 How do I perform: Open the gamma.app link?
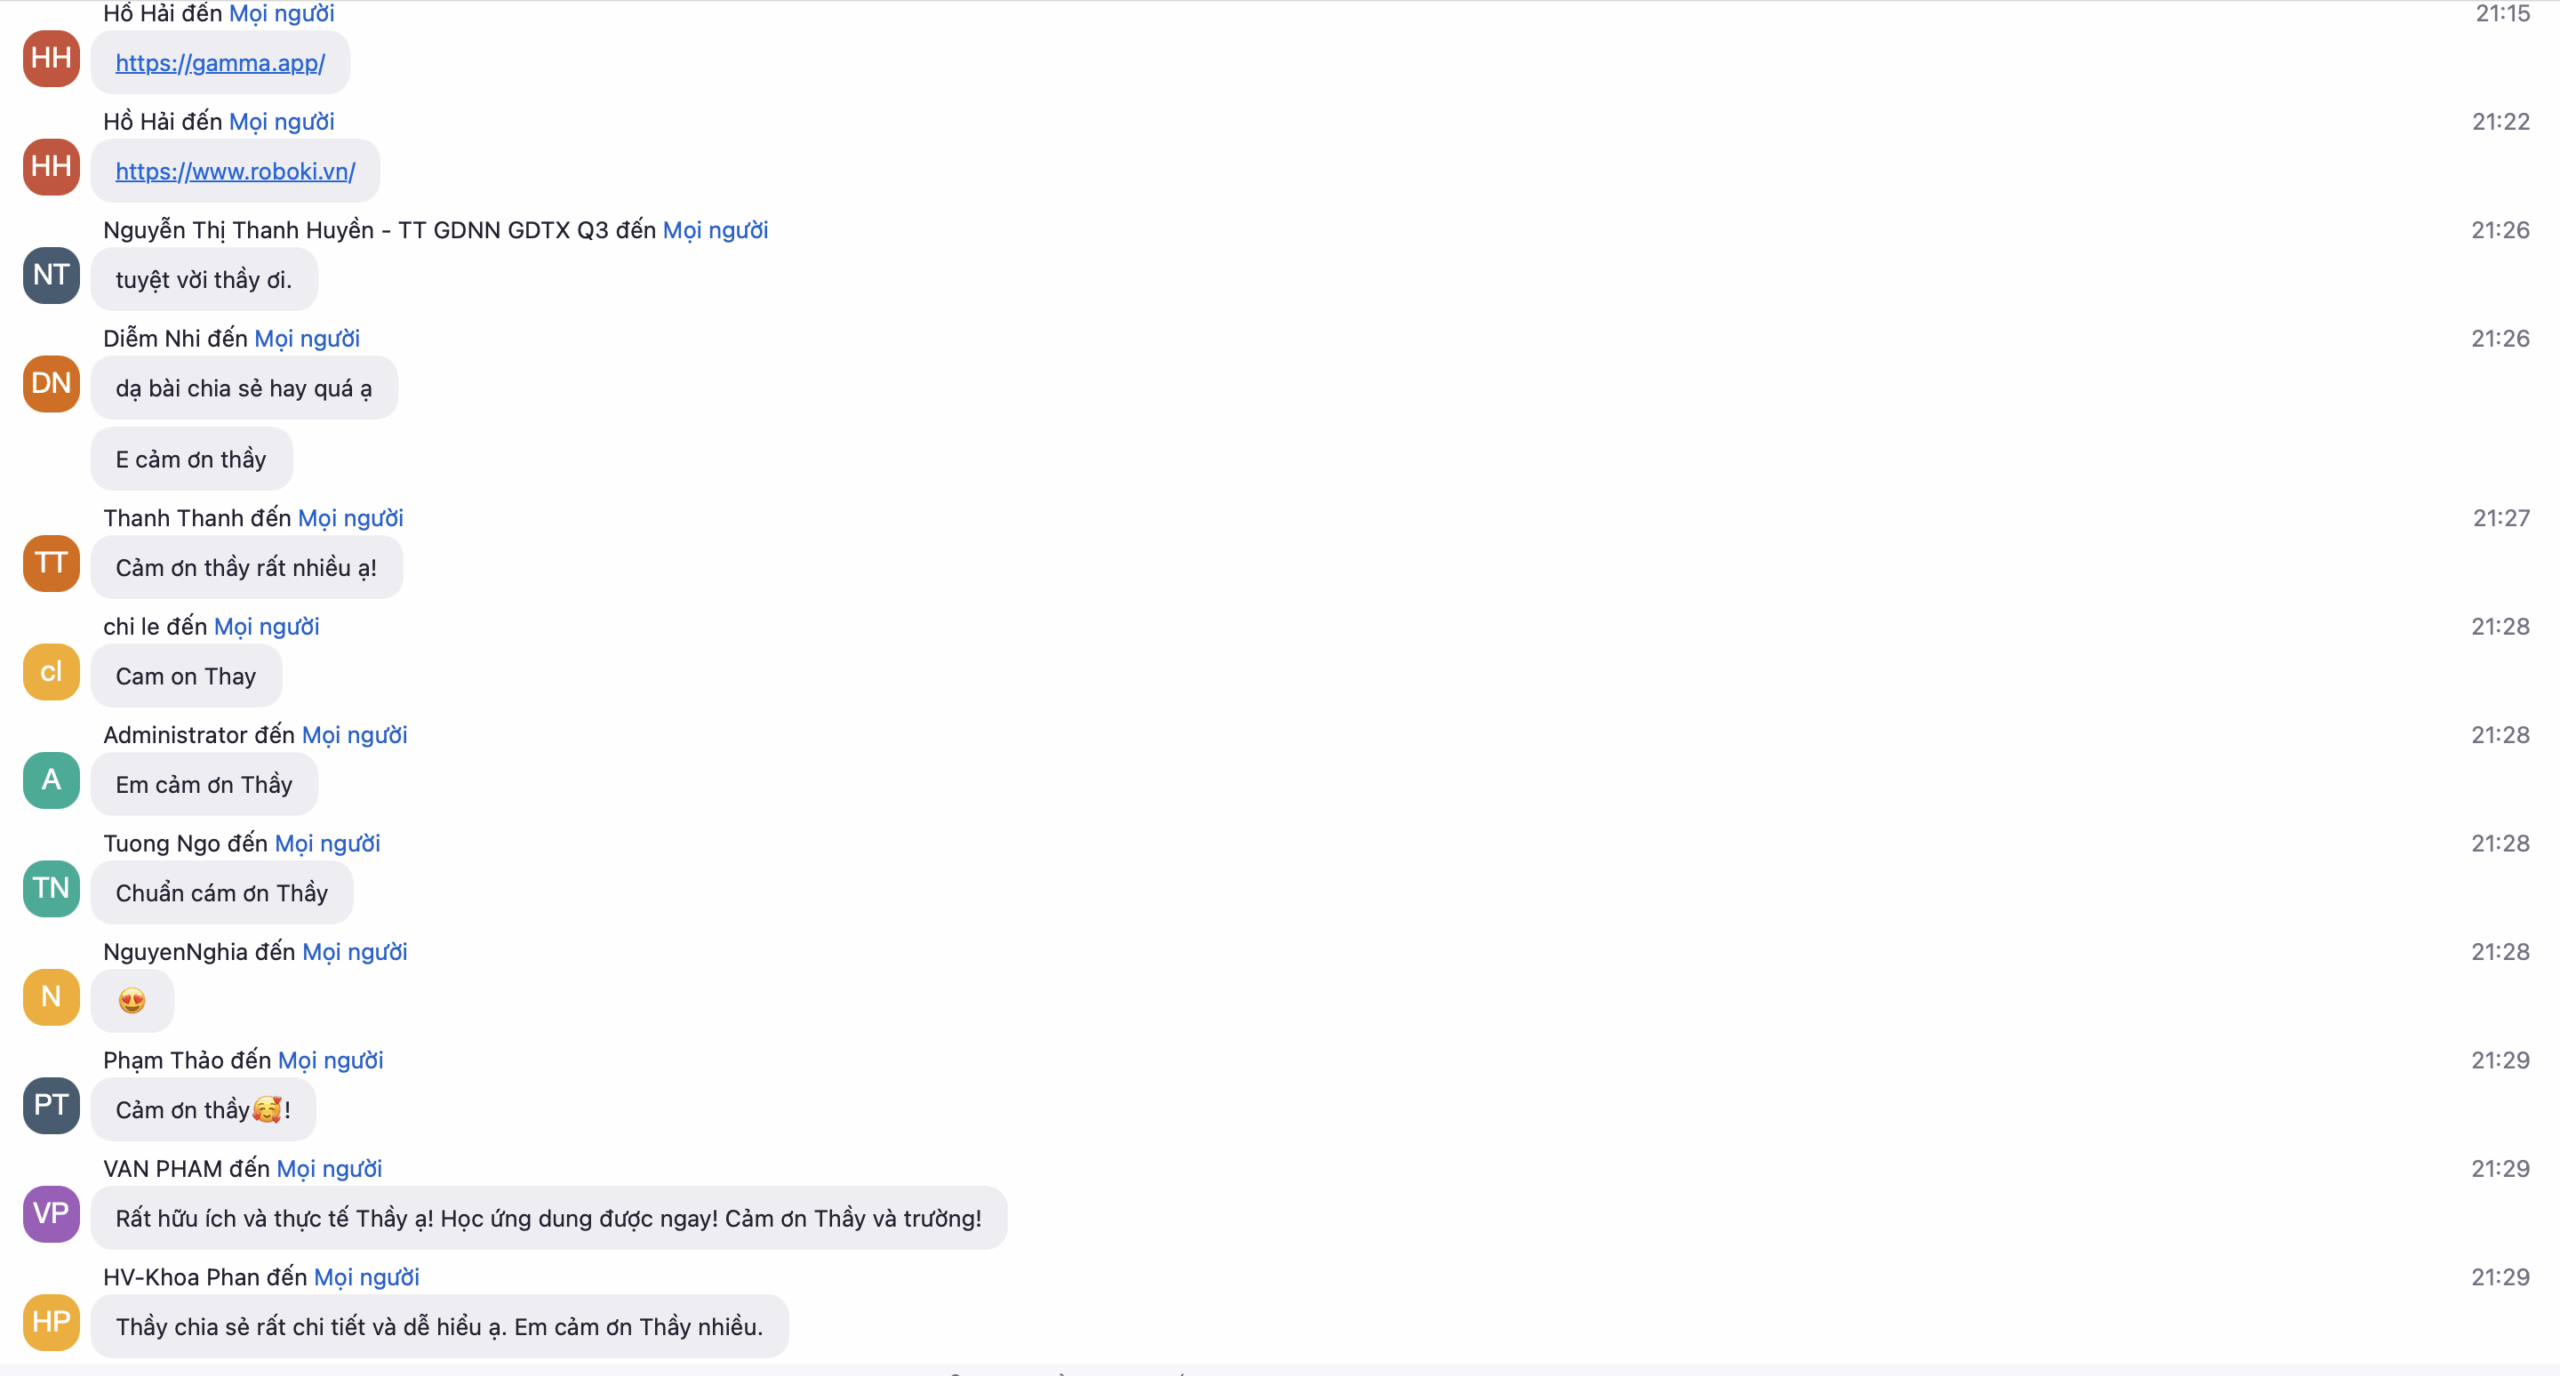220,63
